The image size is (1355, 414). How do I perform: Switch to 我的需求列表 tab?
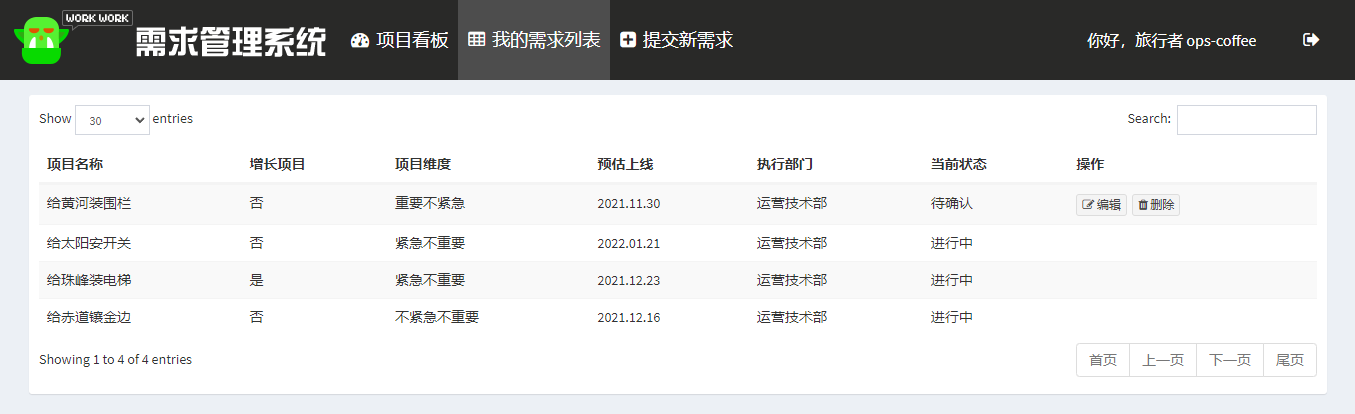point(534,40)
